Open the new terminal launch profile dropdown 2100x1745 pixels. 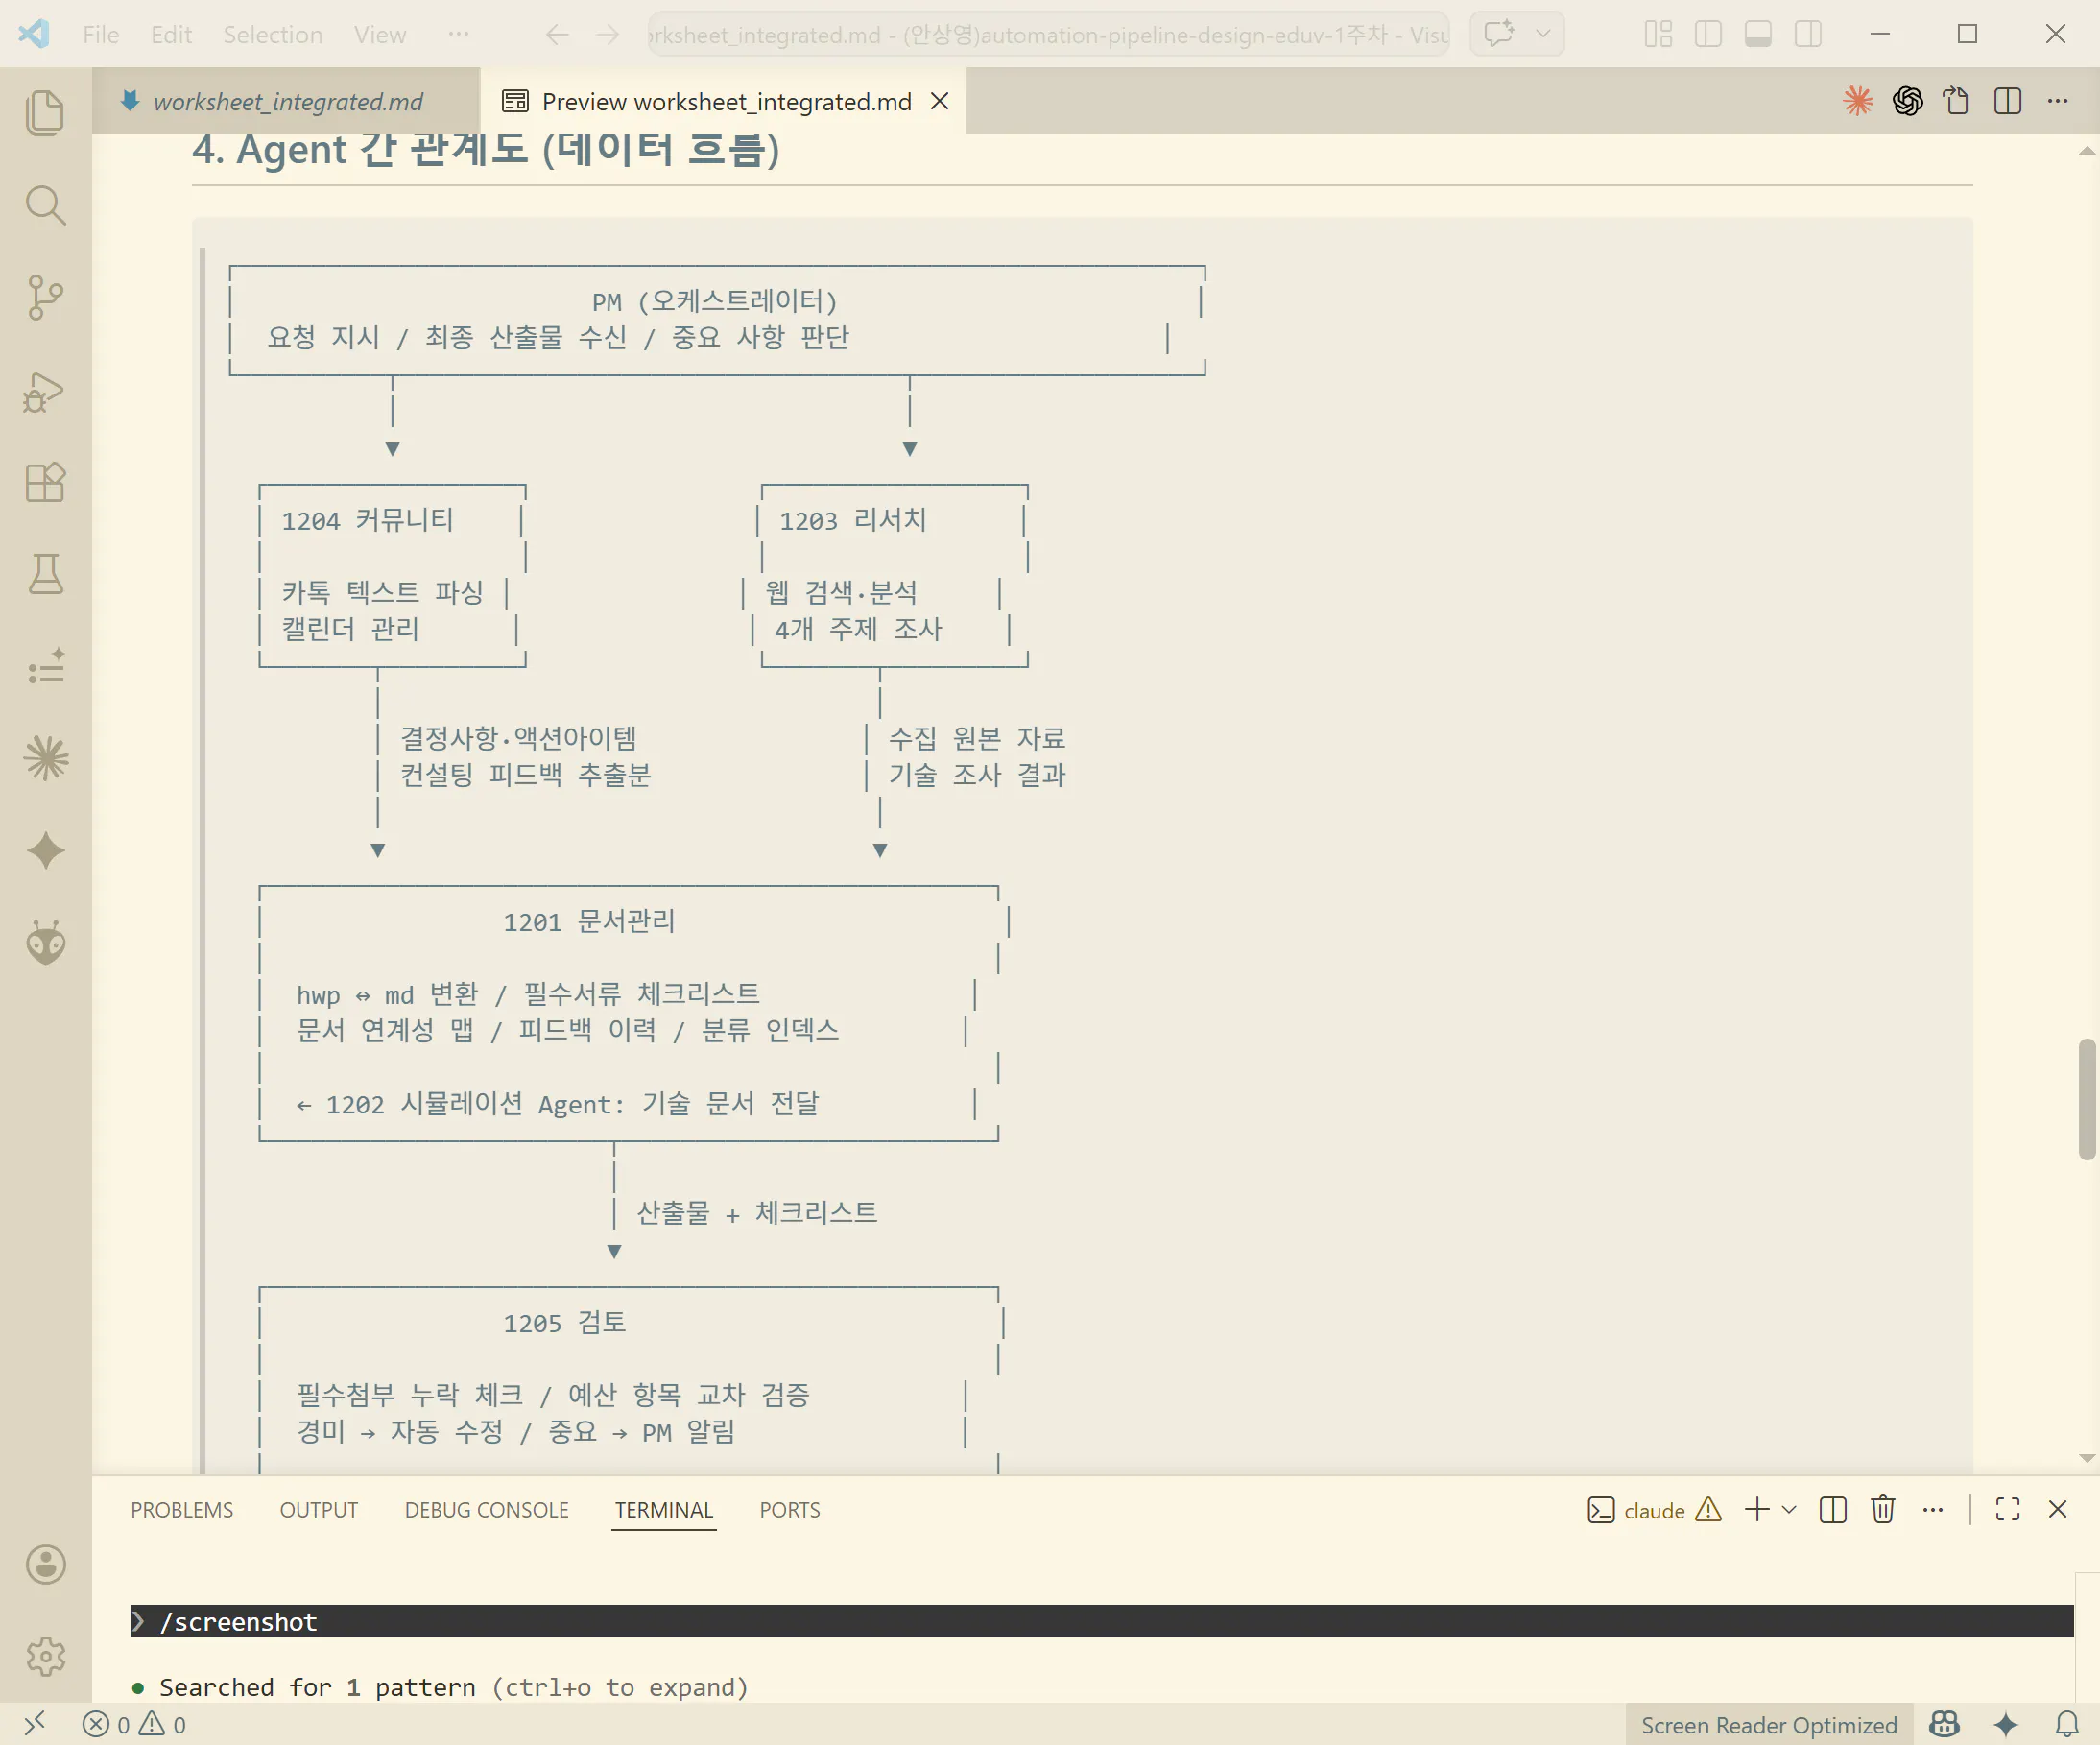(1790, 1510)
